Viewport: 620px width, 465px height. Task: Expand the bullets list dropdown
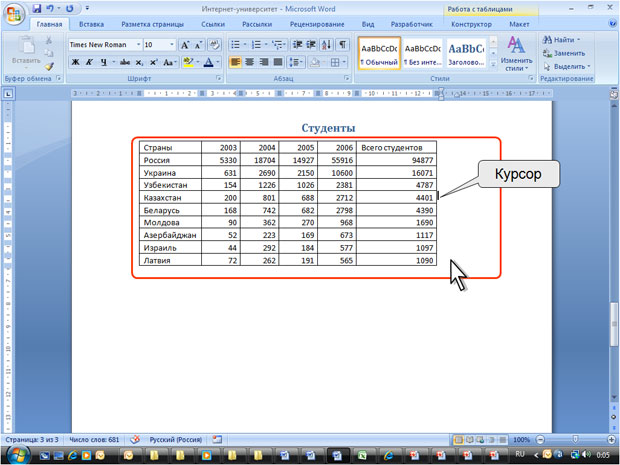tap(245, 45)
